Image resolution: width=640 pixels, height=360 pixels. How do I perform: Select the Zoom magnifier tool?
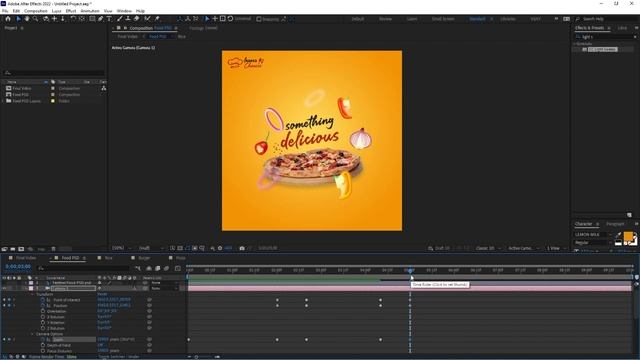36,19
